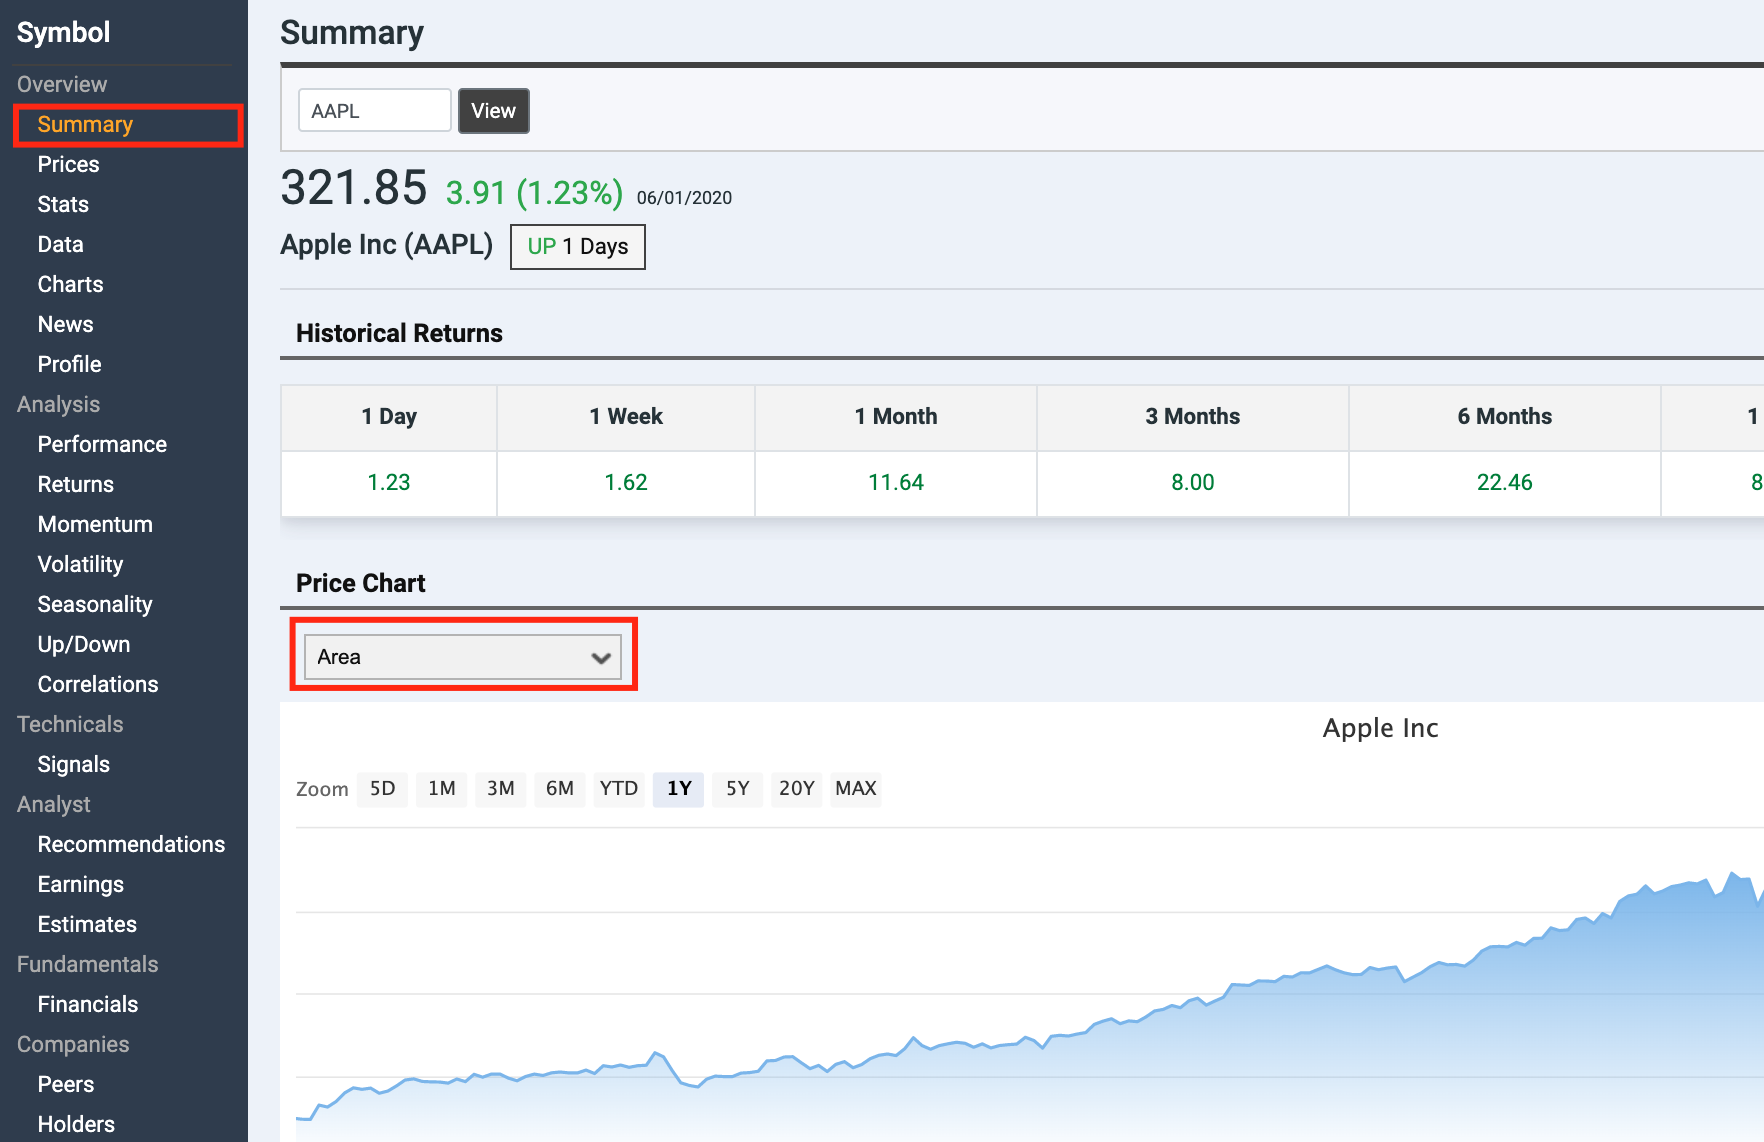Click the 6 Months return value 22.46
This screenshot has width=1764, height=1142.
pyautogui.click(x=1505, y=483)
